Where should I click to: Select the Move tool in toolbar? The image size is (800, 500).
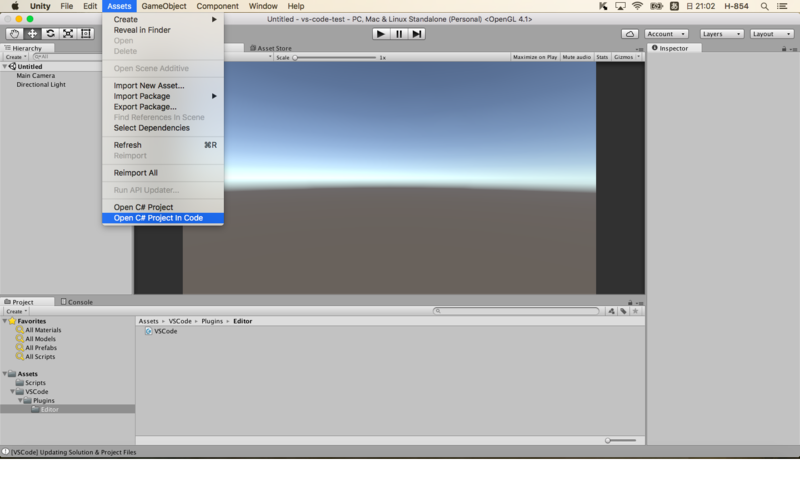32,34
